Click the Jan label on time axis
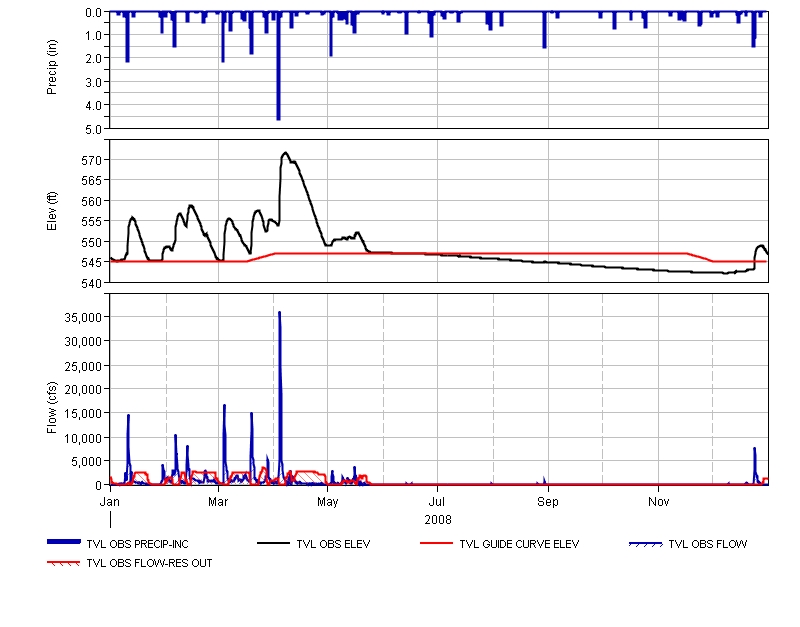Viewport: 800px width, 627px height. [110, 499]
